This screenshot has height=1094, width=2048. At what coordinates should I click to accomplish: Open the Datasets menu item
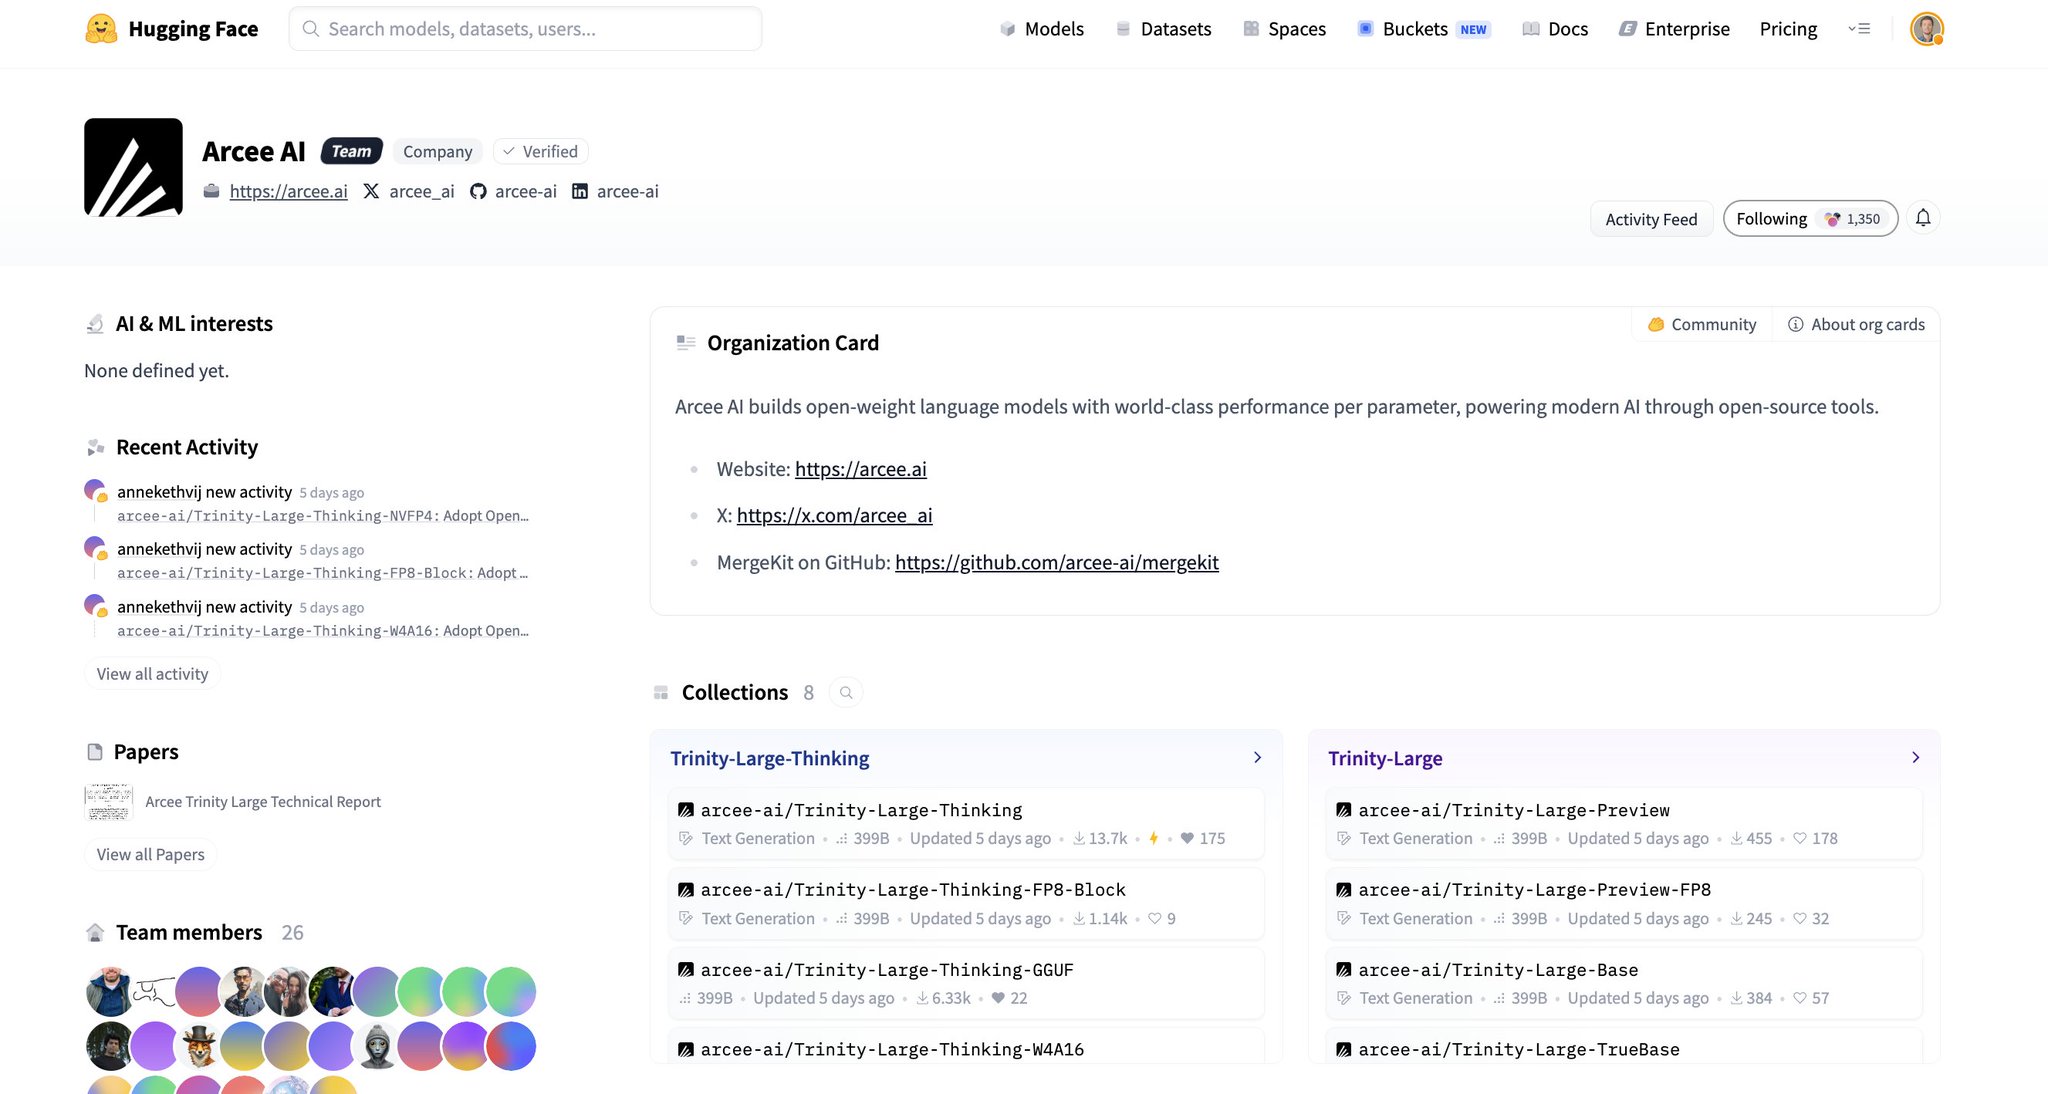click(1163, 29)
